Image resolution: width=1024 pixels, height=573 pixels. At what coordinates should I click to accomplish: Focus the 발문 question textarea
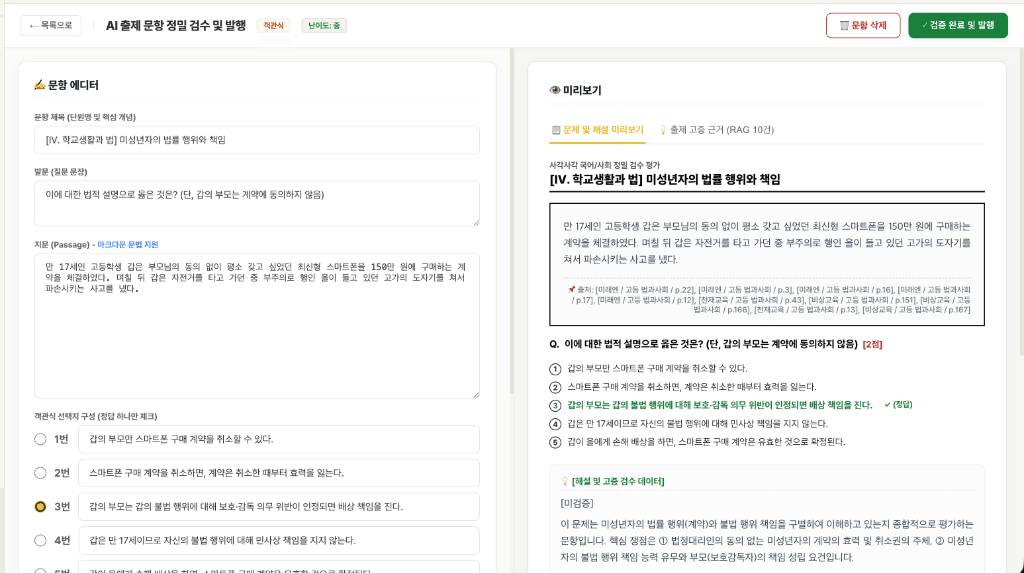click(x=257, y=203)
